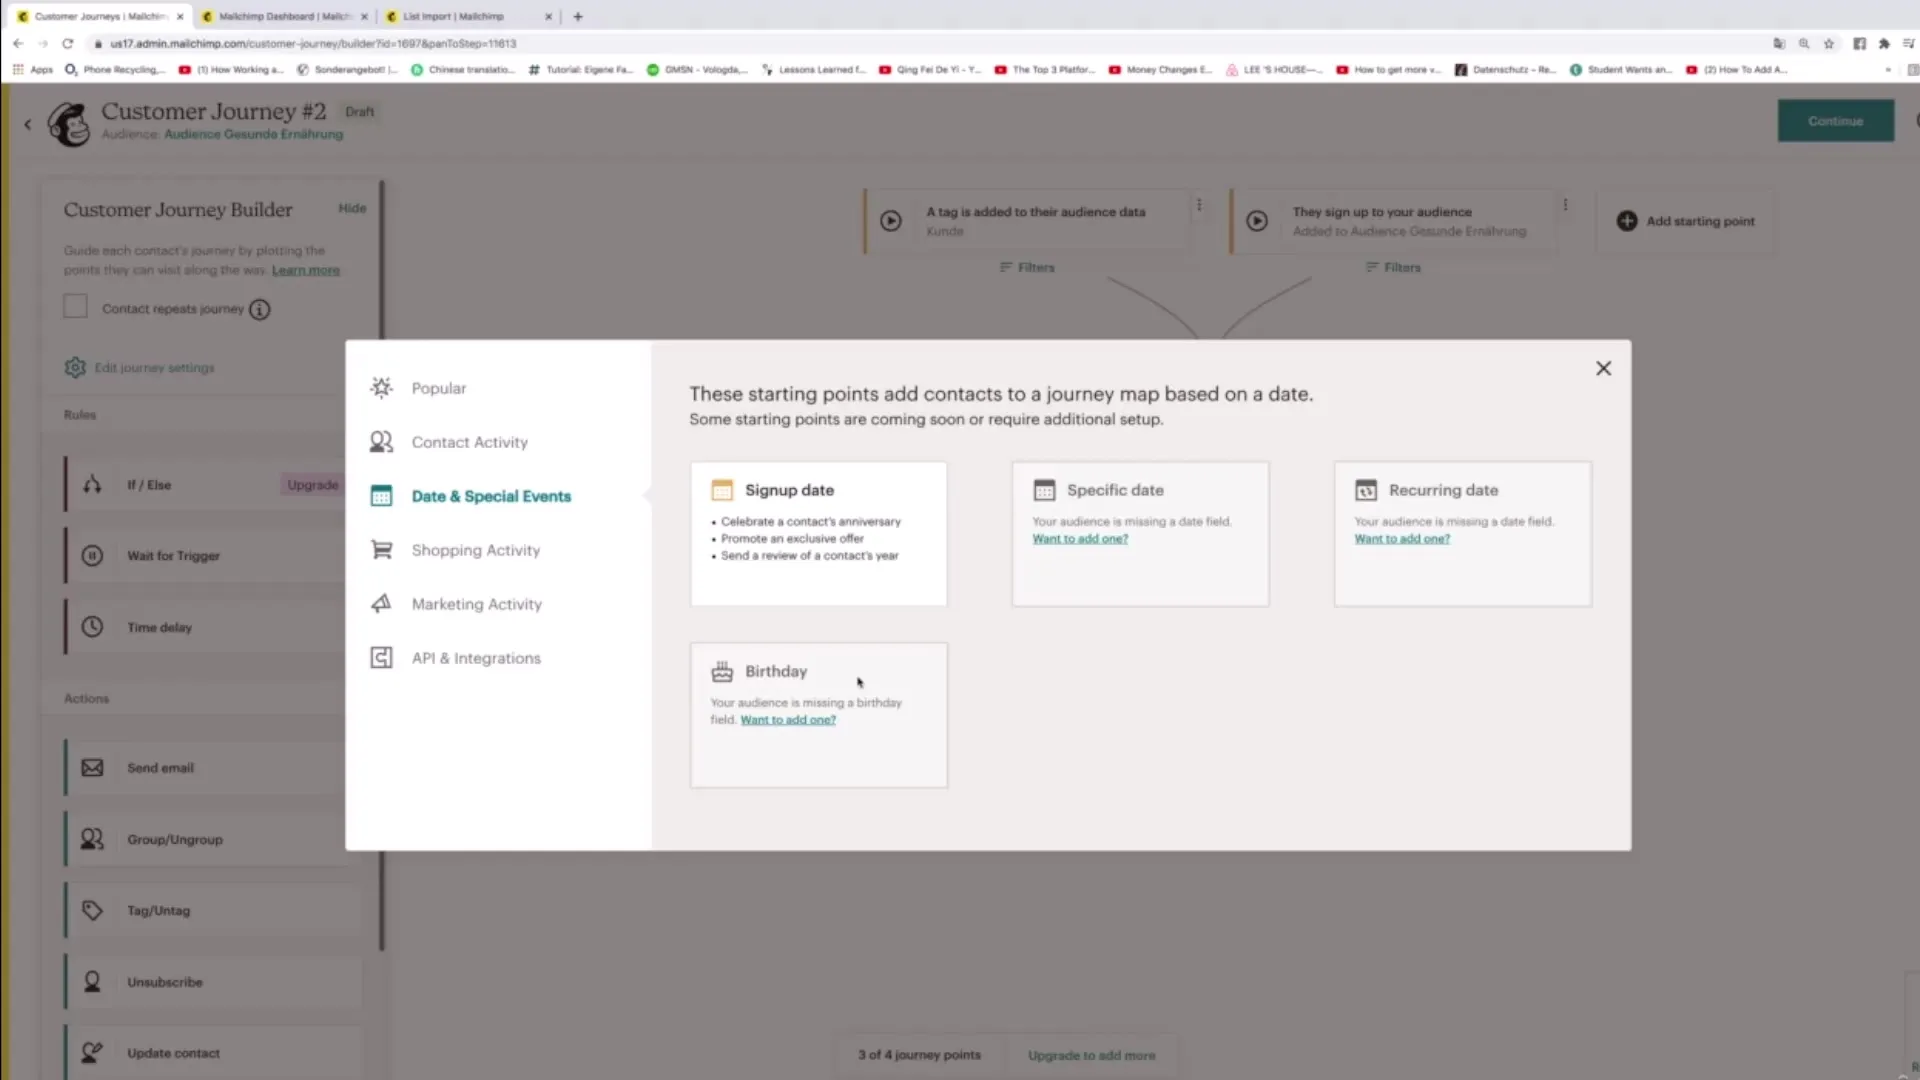This screenshot has width=1920, height=1080.
Task: Toggle the Contact repeats journey checkbox
Action: pyautogui.click(x=76, y=307)
